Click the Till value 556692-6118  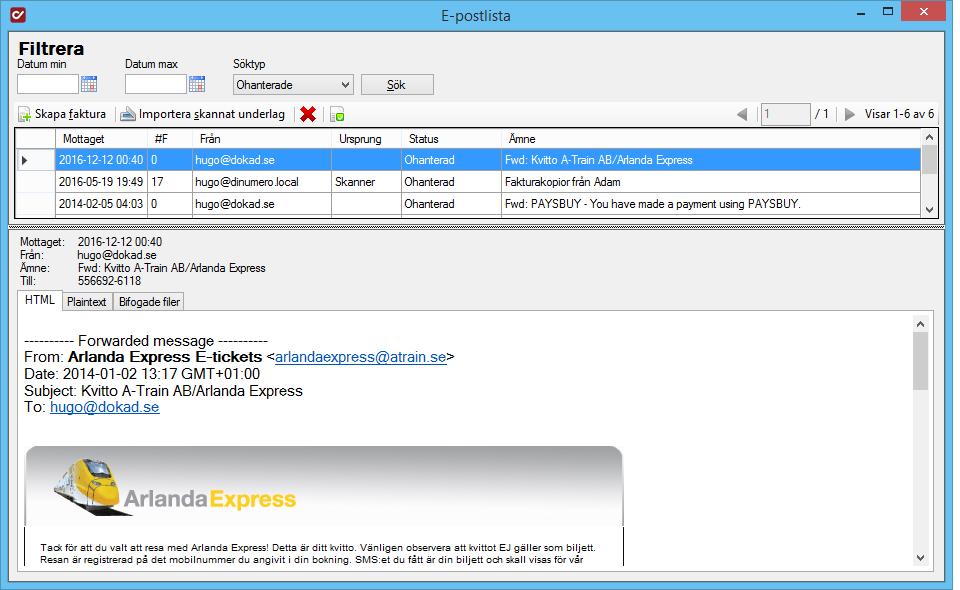tap(109, 281)
